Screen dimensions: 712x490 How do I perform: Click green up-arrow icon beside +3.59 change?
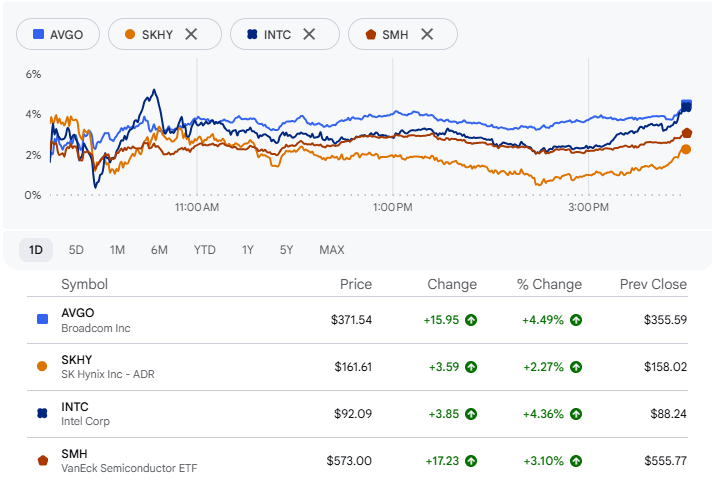[471, 367]
